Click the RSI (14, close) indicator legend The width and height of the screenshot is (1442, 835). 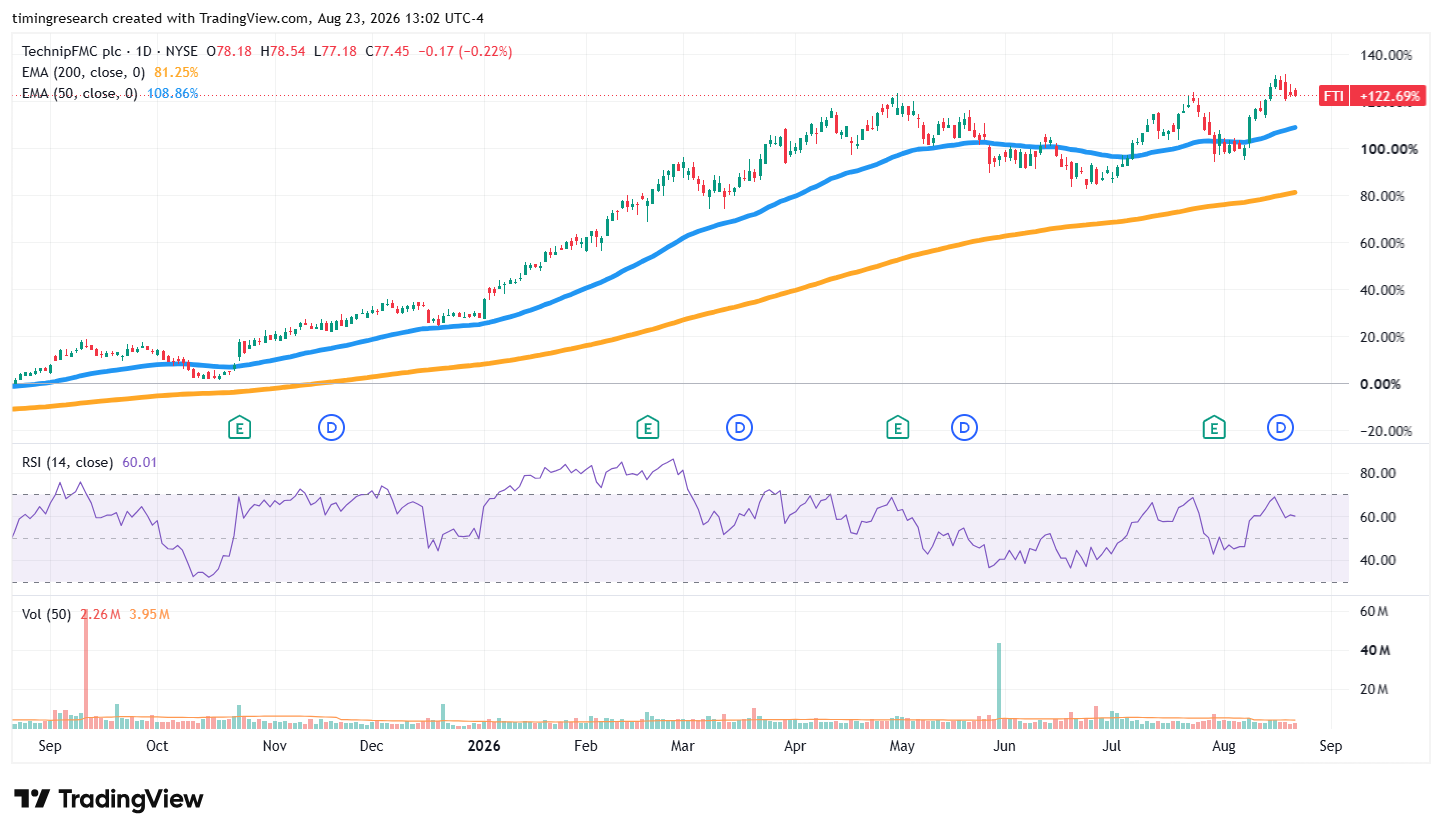68,462
